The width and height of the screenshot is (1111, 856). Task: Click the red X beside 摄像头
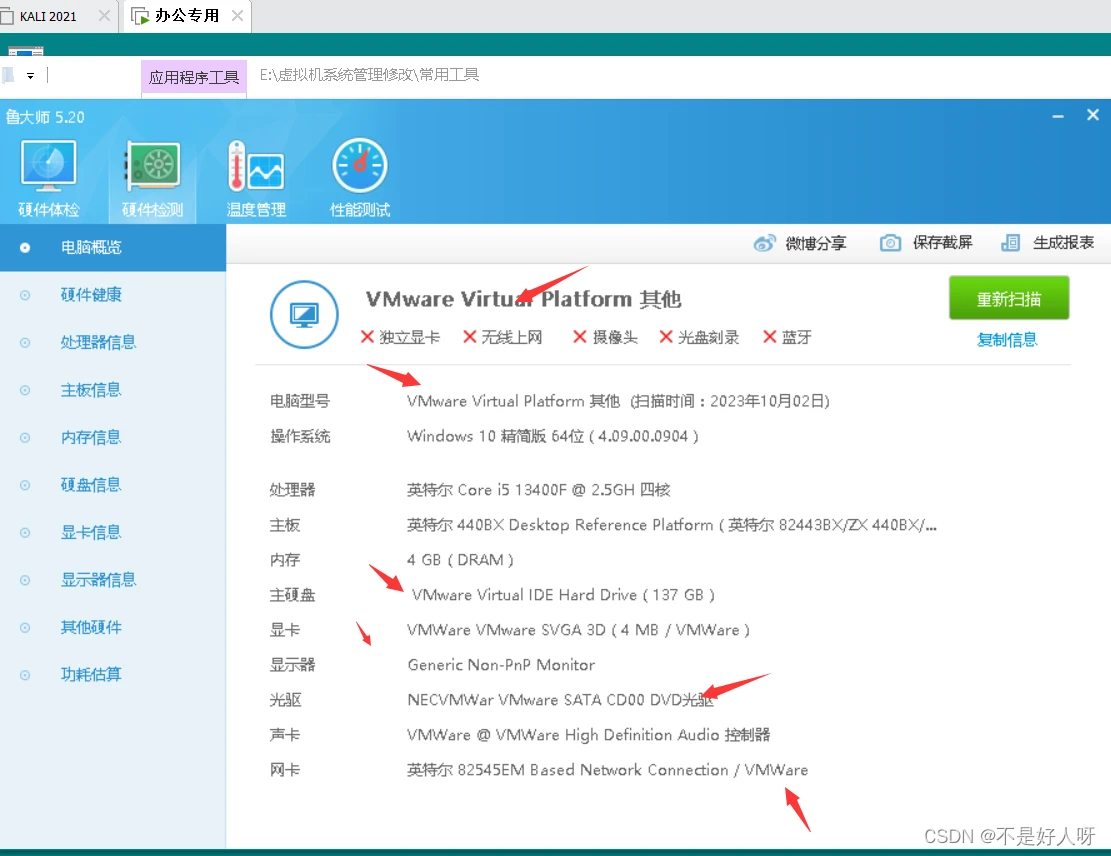coord(580,337)
